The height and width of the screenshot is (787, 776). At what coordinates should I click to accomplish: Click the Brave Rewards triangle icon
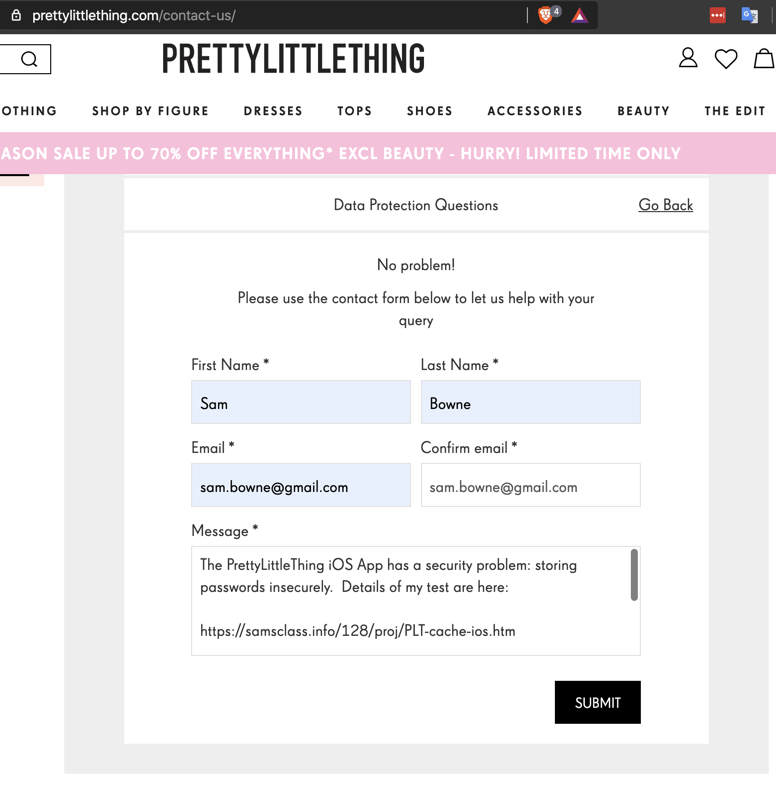pos(580,15)
